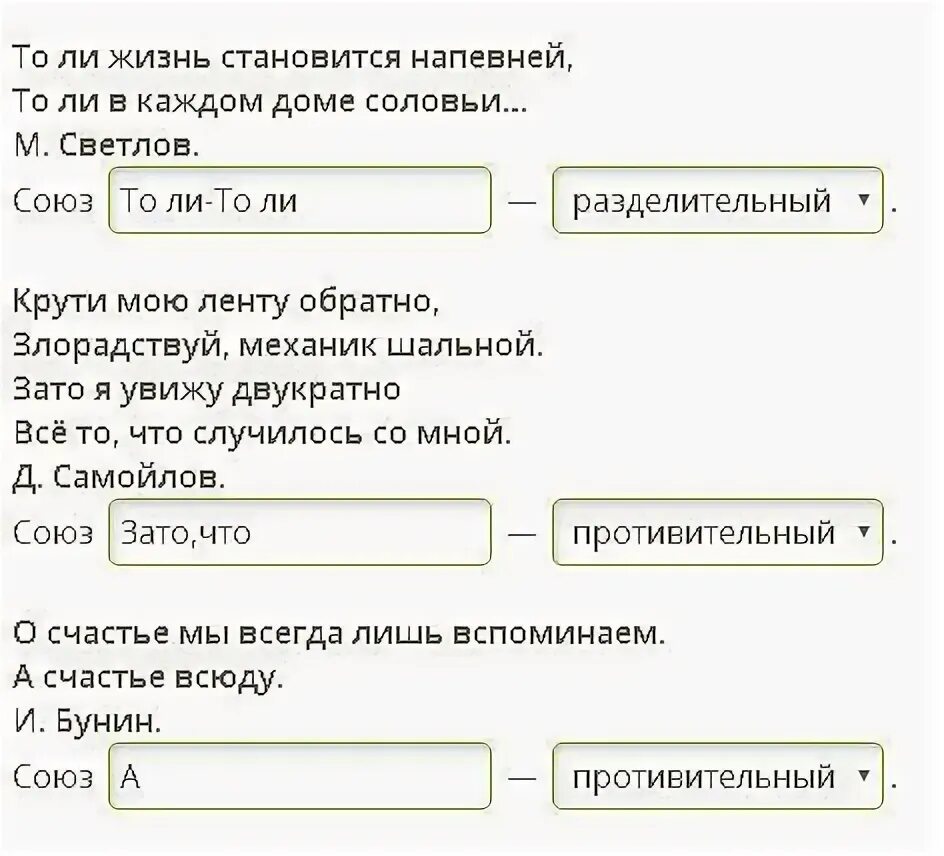This screenshot has height=856, width=944.
Task: Click the line 'Всё то, что случилось со мной.'
Action: click(262, 433)
